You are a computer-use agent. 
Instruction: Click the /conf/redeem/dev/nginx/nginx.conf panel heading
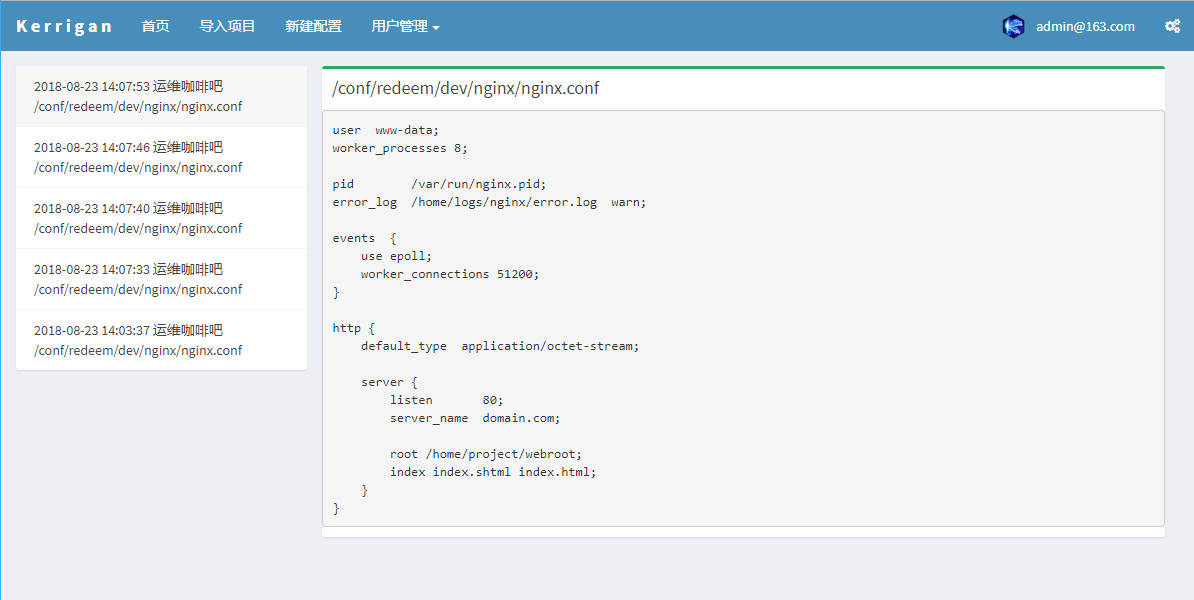(466, 88)
